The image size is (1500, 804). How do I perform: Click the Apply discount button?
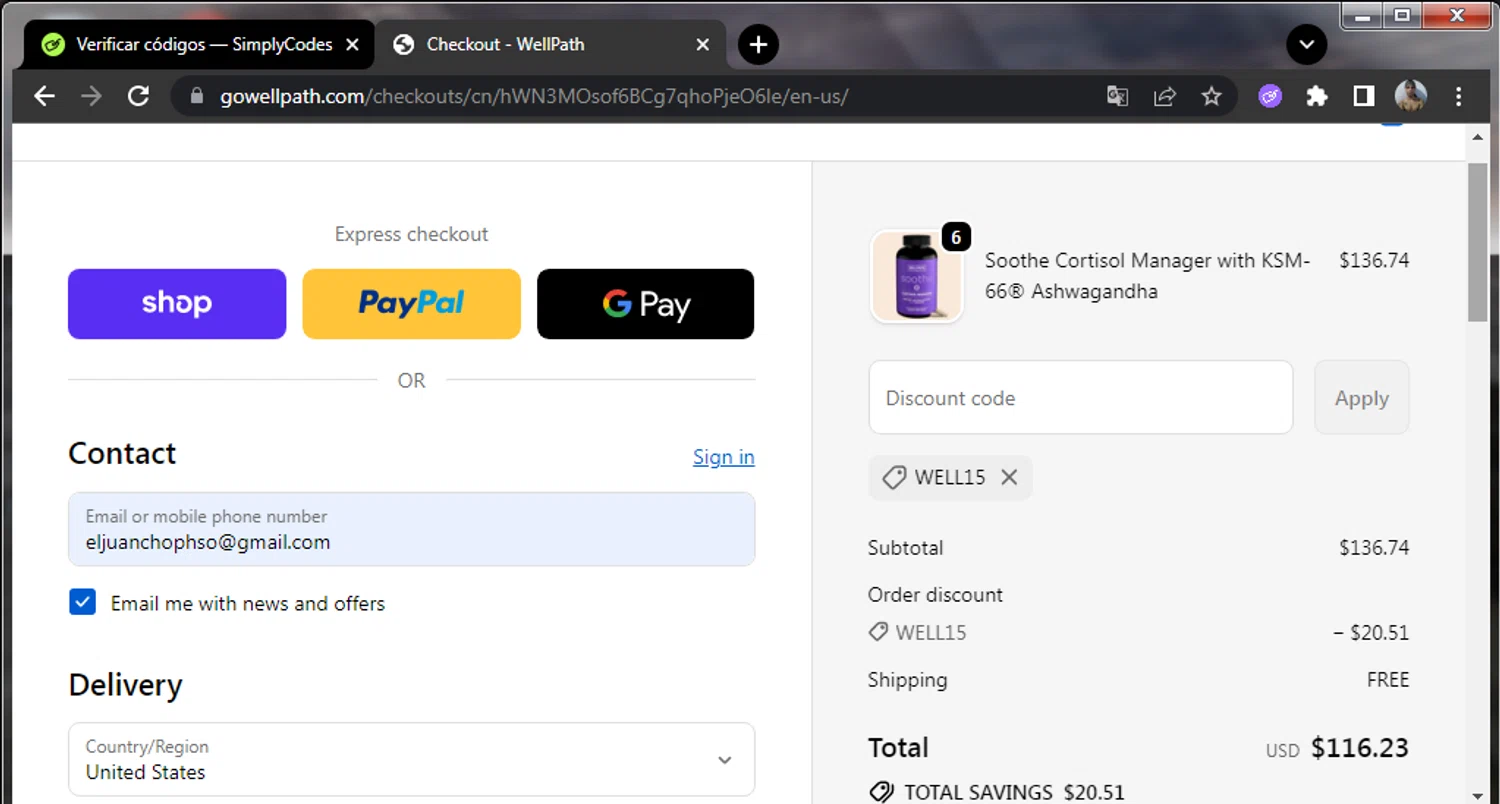tap(1361, 398)
